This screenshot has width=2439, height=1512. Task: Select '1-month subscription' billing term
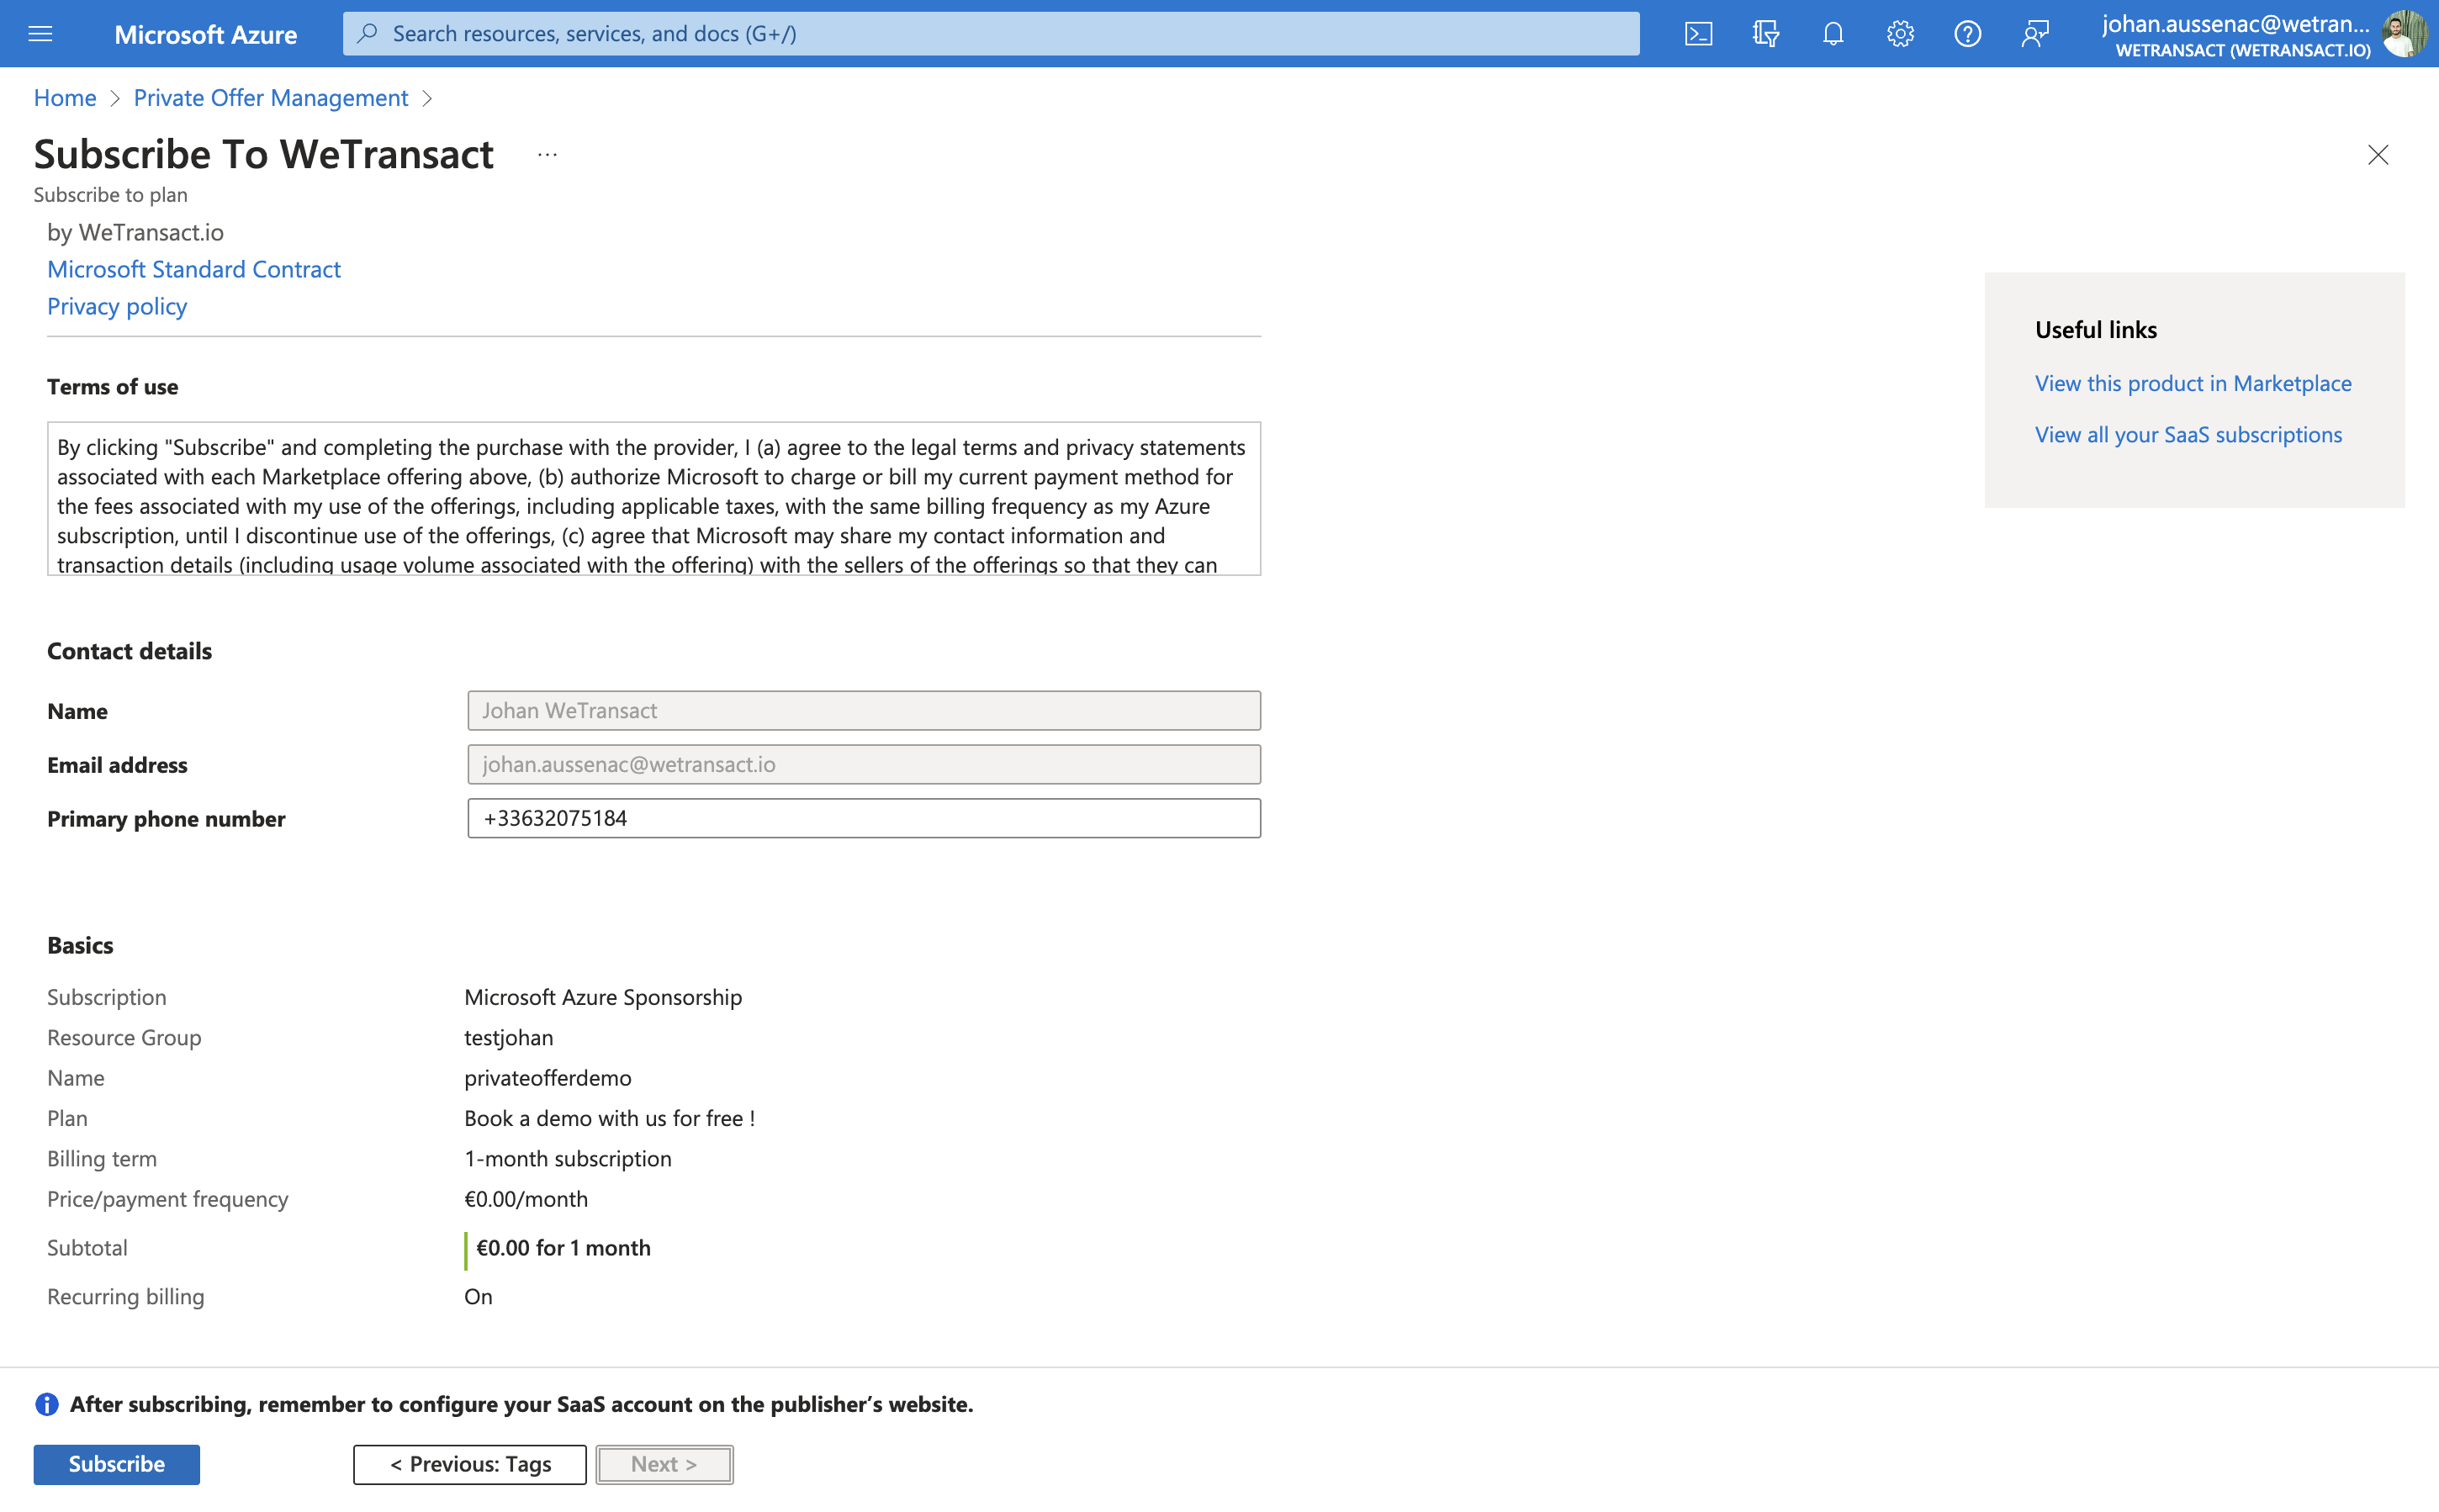pos(568,1158)
